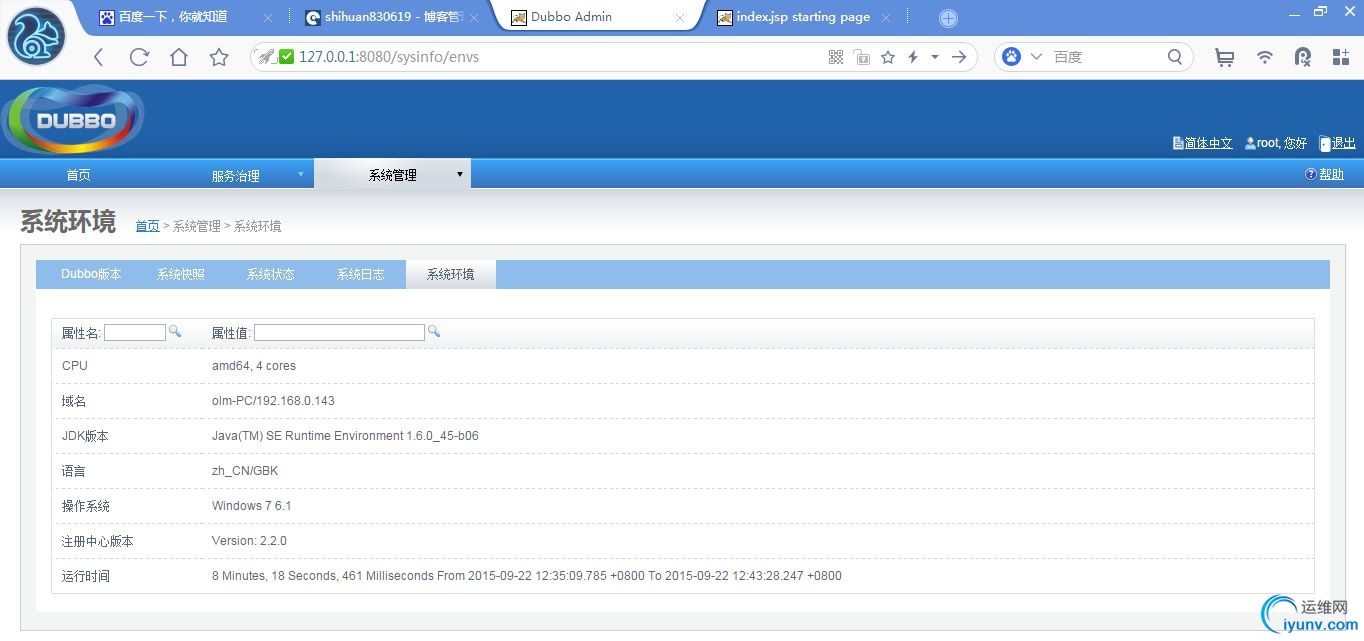Image resolution: width=1364 pixels, height=641 pixels.
Task: Select the 系统环境 sub-tab
Action: pyautogui.click(x=450, y=274)
